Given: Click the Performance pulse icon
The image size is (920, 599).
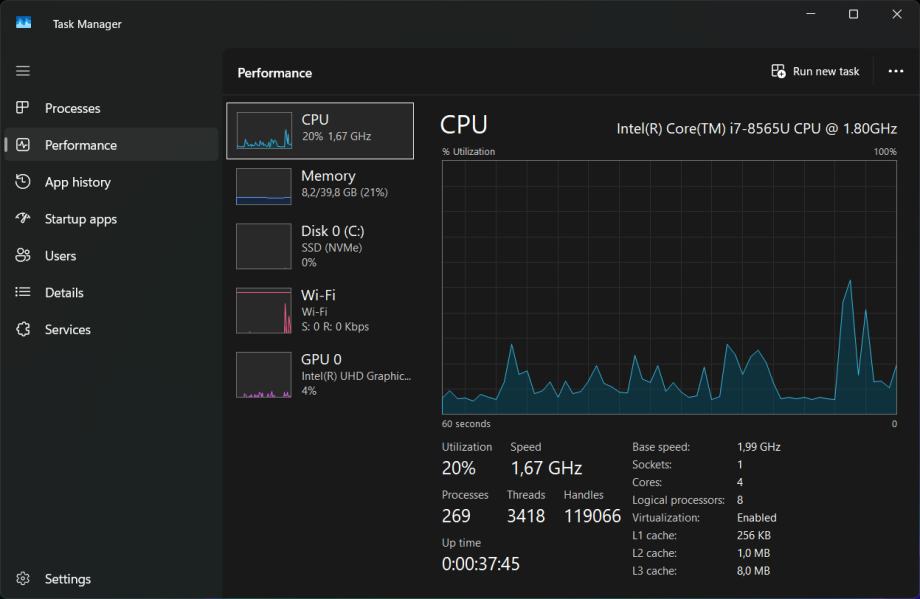Looking at the screenshot, I should pyautogui.click(x=23, y=145).
